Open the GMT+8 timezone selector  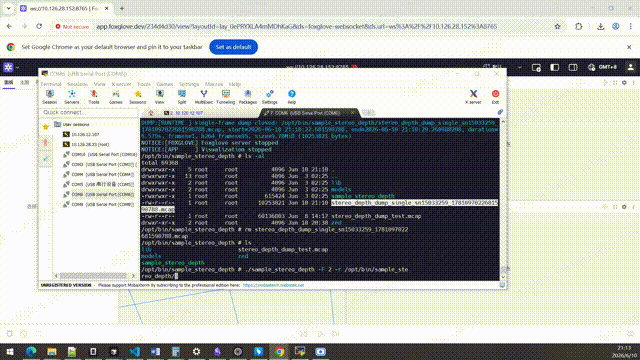(602, 67)
